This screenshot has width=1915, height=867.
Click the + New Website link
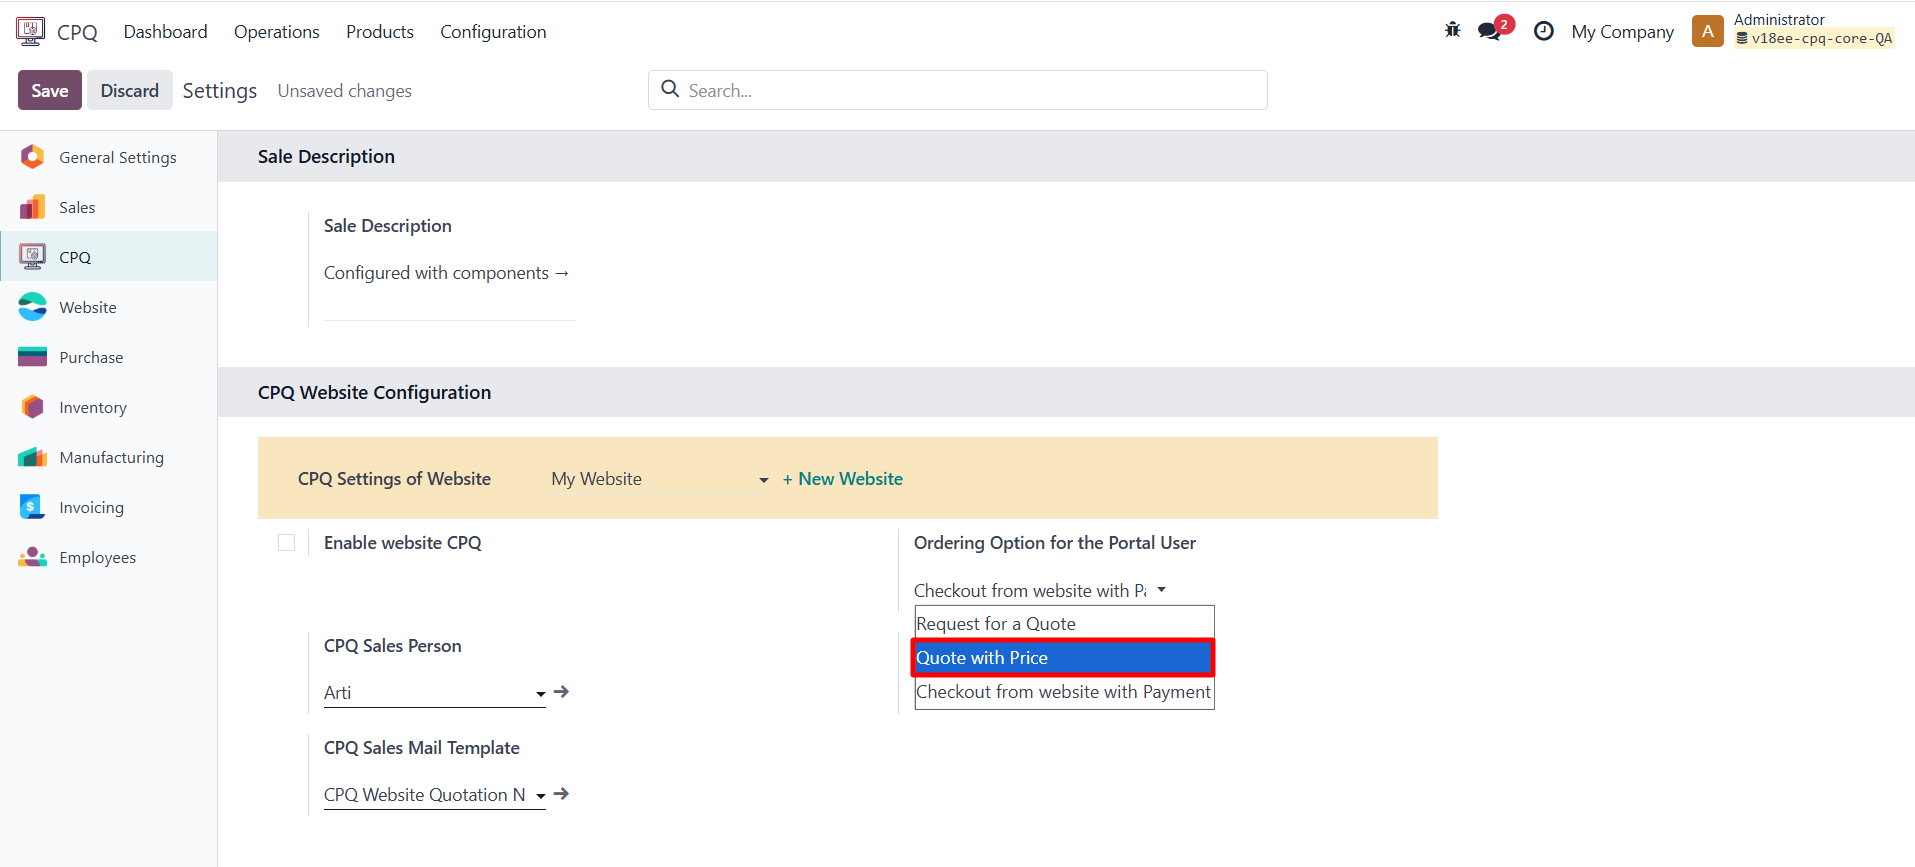(842, 479)
